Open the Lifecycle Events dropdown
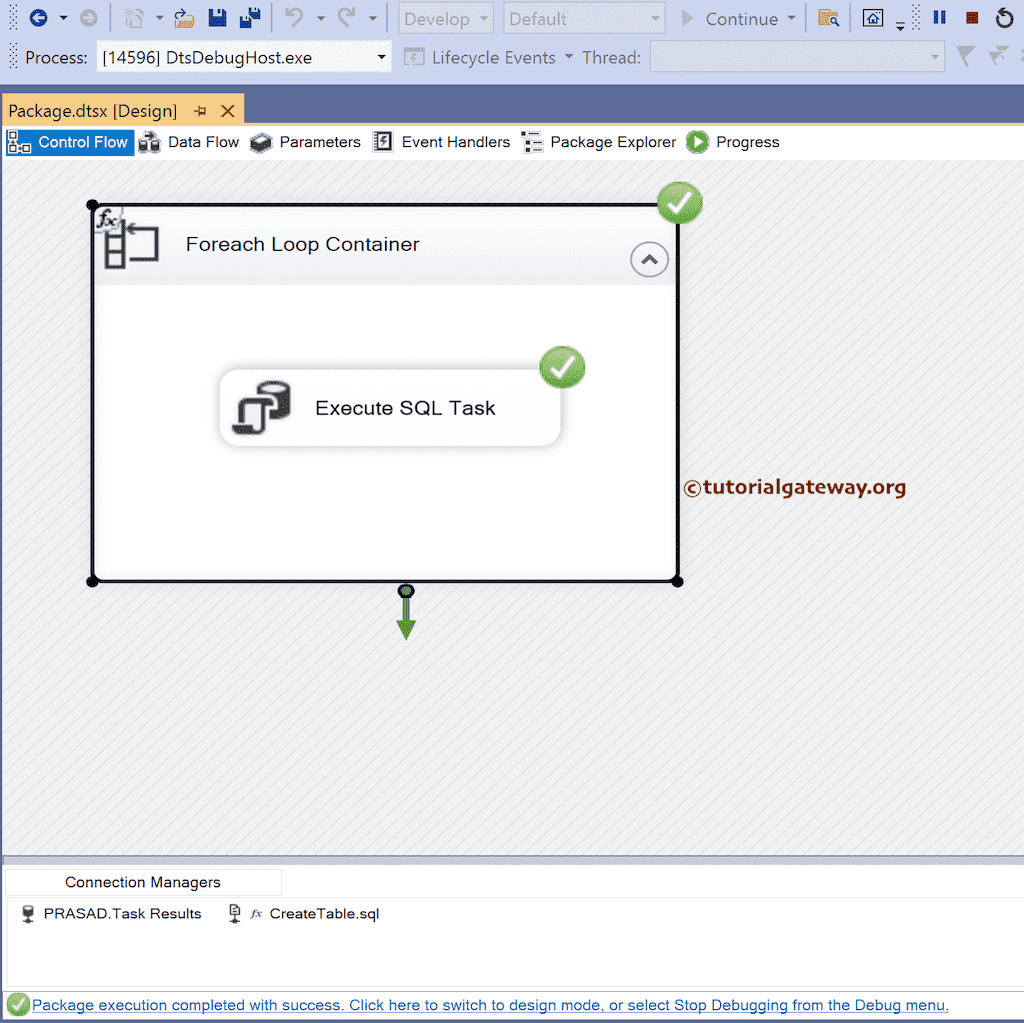The height and width of the screenshot is (1023, 1024). click(570, 57)
